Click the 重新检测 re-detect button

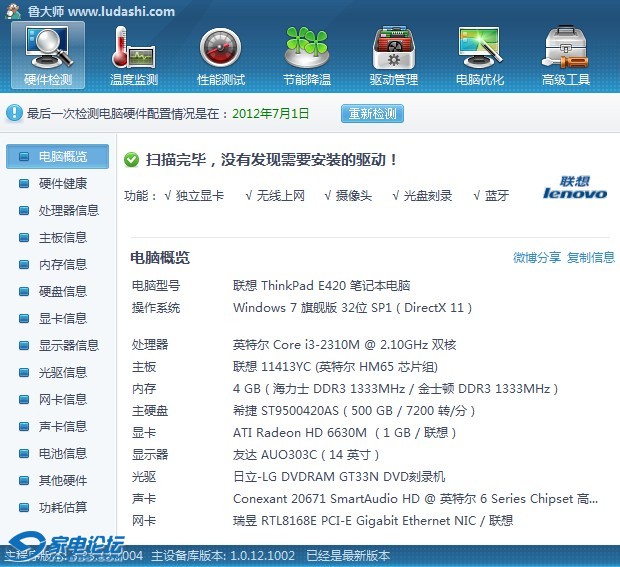(x=372, y=114)
